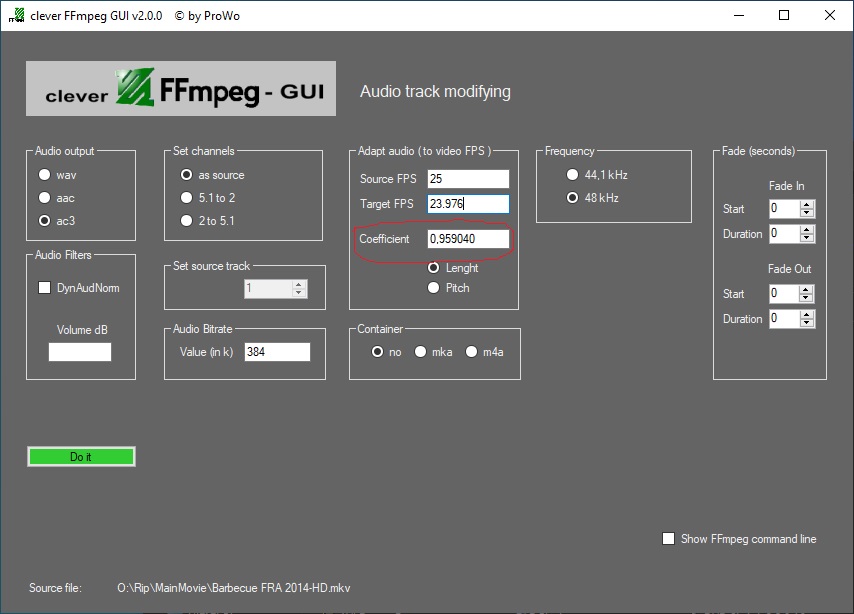Viewport: 854px width, 614px height.
Task: Increase Fade Out Duration value
Action: tap(807, 314)
